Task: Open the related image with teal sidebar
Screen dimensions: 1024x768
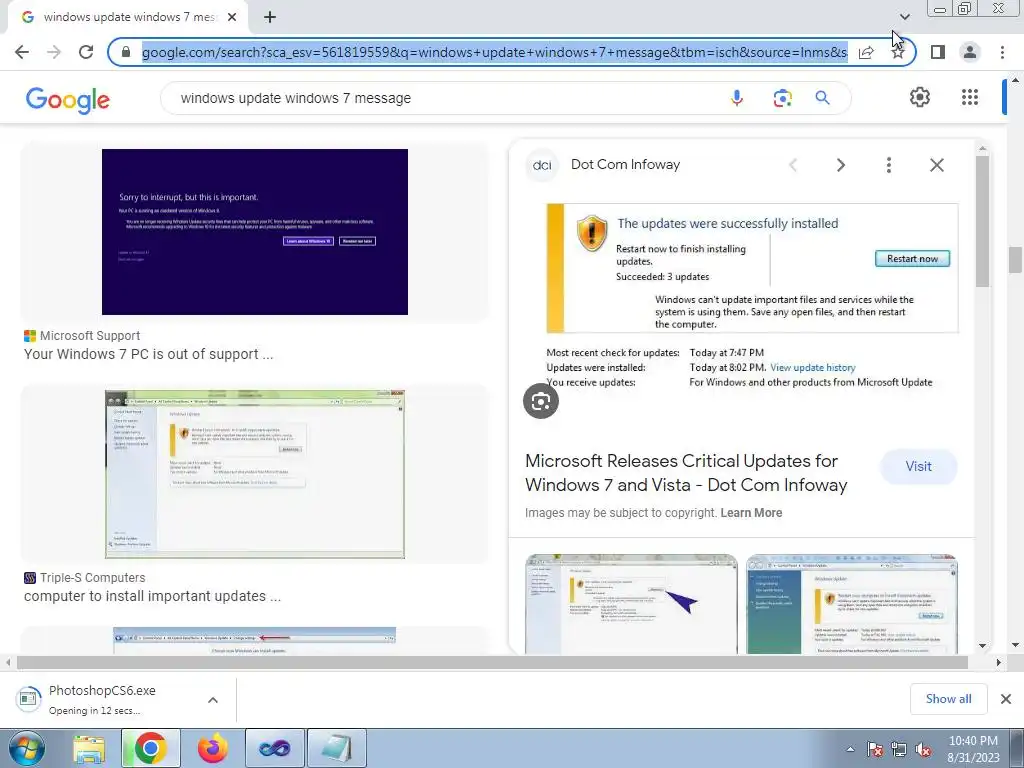Action: [852, 604]
